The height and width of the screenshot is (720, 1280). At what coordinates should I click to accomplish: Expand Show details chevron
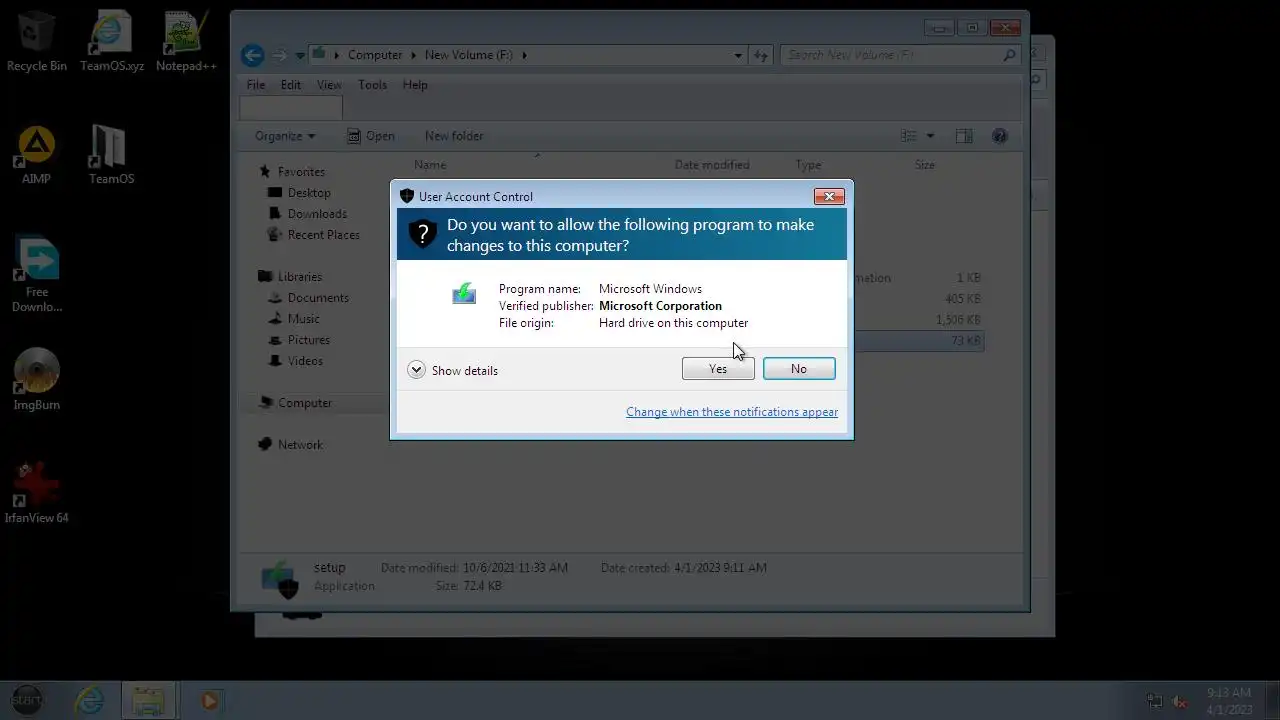point(416,370)
